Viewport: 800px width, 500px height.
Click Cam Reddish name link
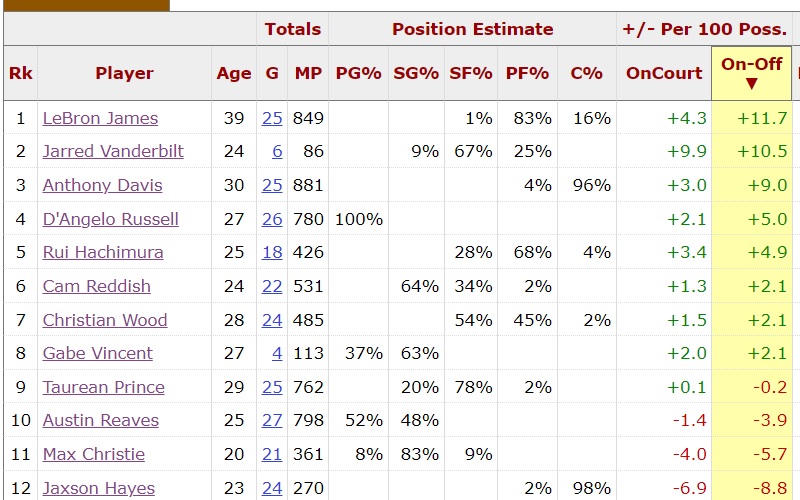click(x=96, y=286)
